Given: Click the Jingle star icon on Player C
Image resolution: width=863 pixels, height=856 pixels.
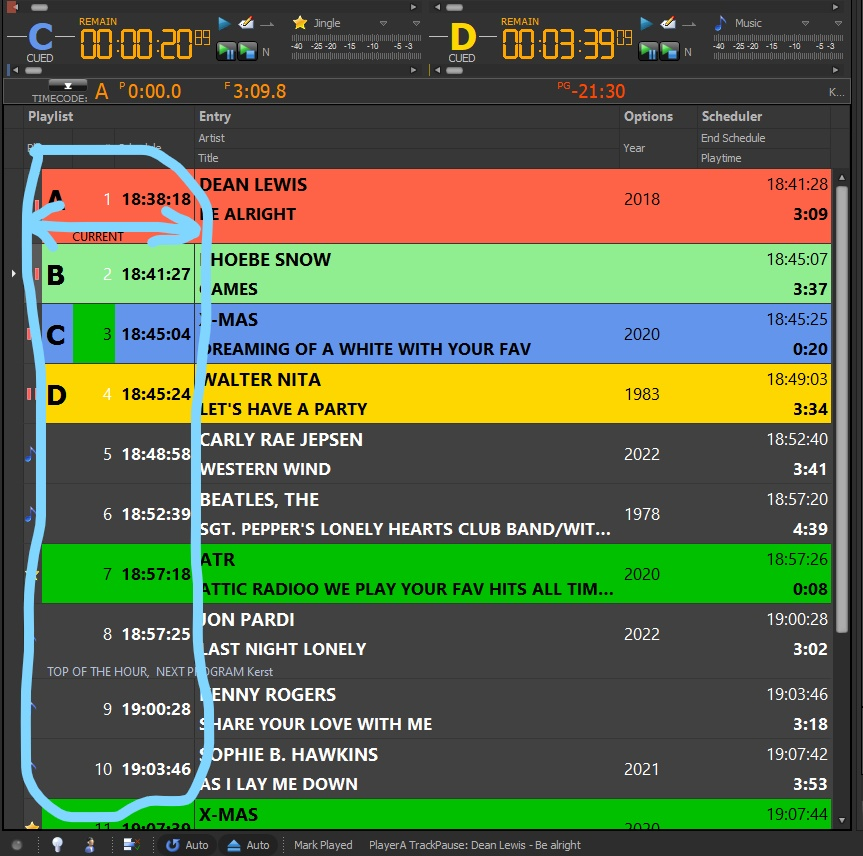Looking at the screenshot, I should point(299,23).
